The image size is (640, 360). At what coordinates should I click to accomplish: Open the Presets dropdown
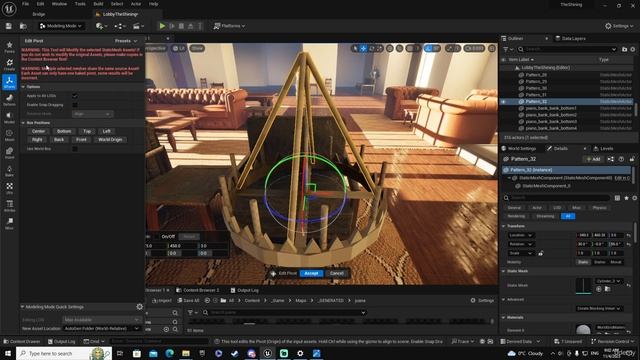pos(126,41)
